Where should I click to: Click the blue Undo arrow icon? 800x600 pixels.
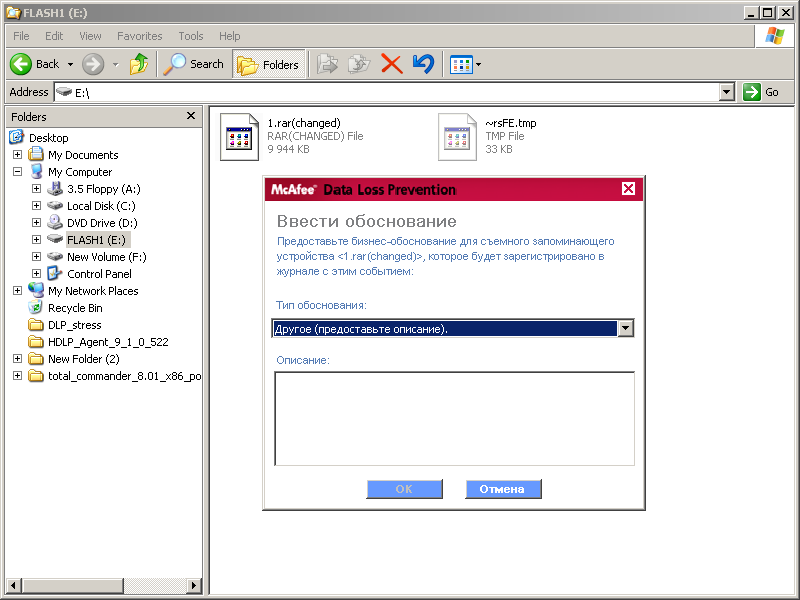423,64
